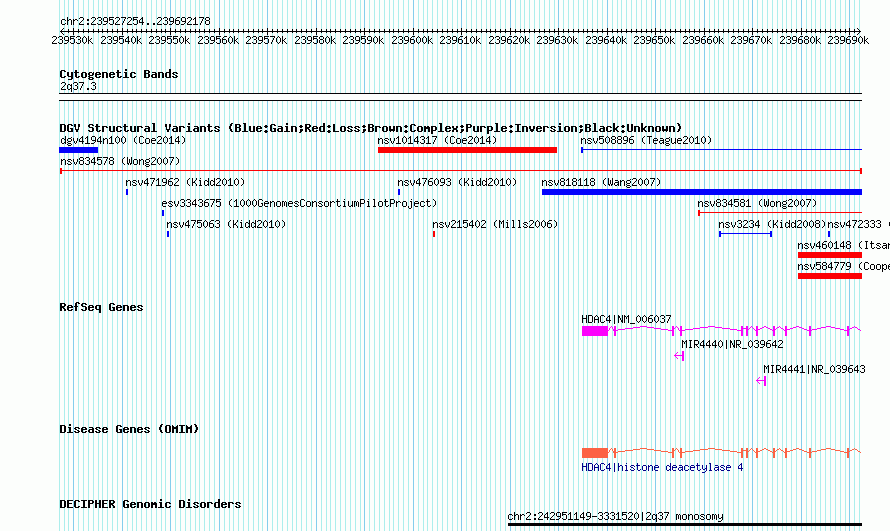Click the DECIPHER Genomic Disorders track title
Screen dimensions: 890x531
[x=150, y=504]
